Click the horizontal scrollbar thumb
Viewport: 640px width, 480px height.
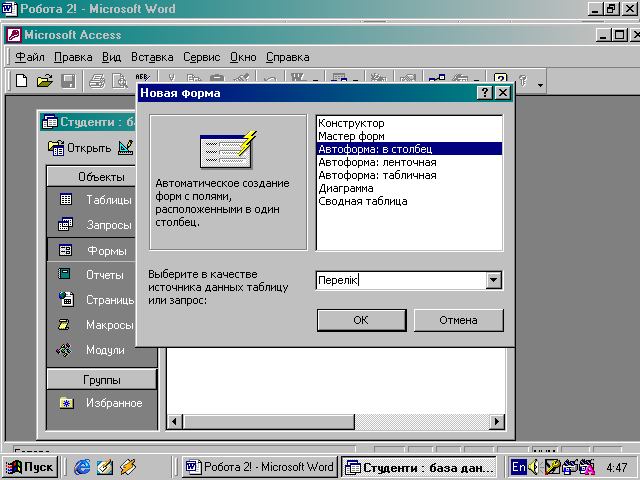tap(268, 421)
